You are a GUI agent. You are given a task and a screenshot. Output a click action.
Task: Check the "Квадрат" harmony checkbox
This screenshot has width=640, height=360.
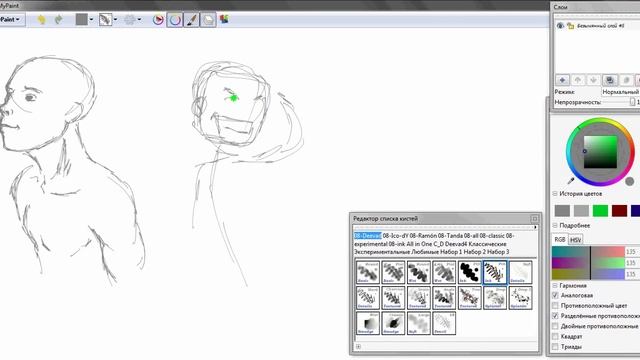click(x=555, y=336)
